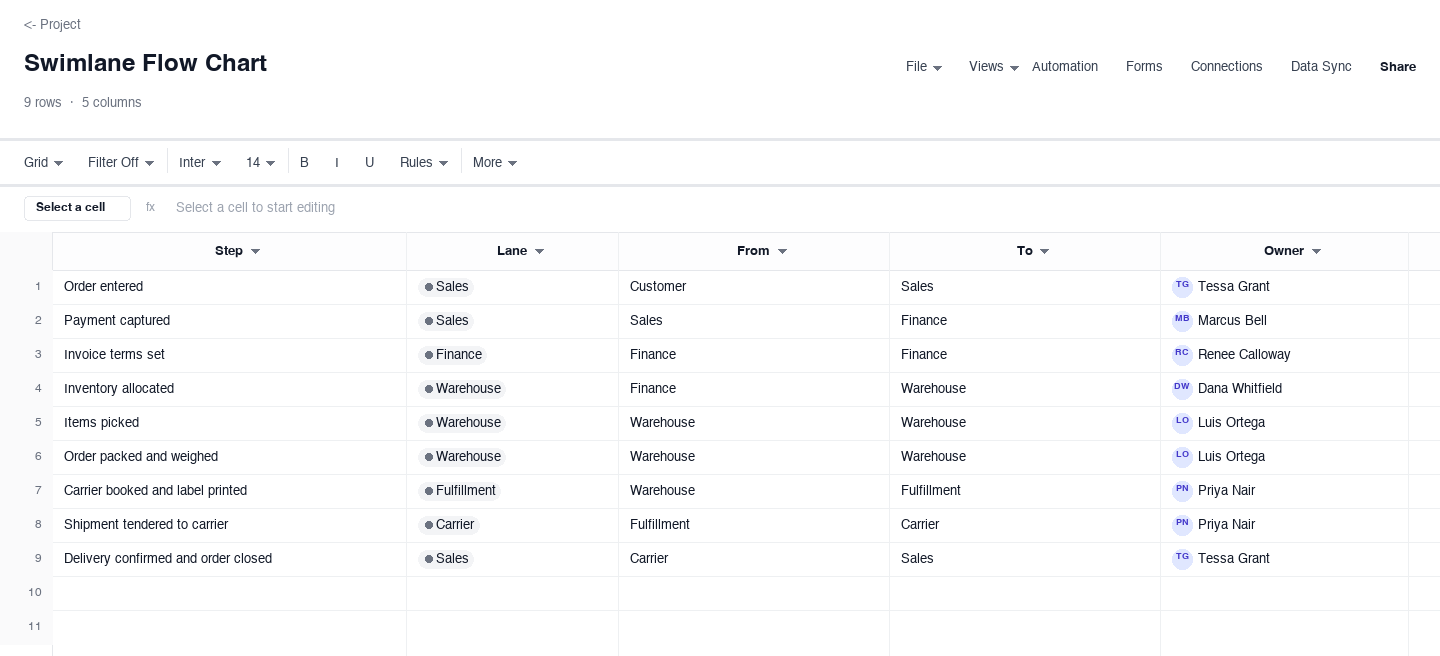The image size is (1440, 656).
Task: Click Tessa Grant avatar in Order entered row
Action: [x=1182, y=287]
